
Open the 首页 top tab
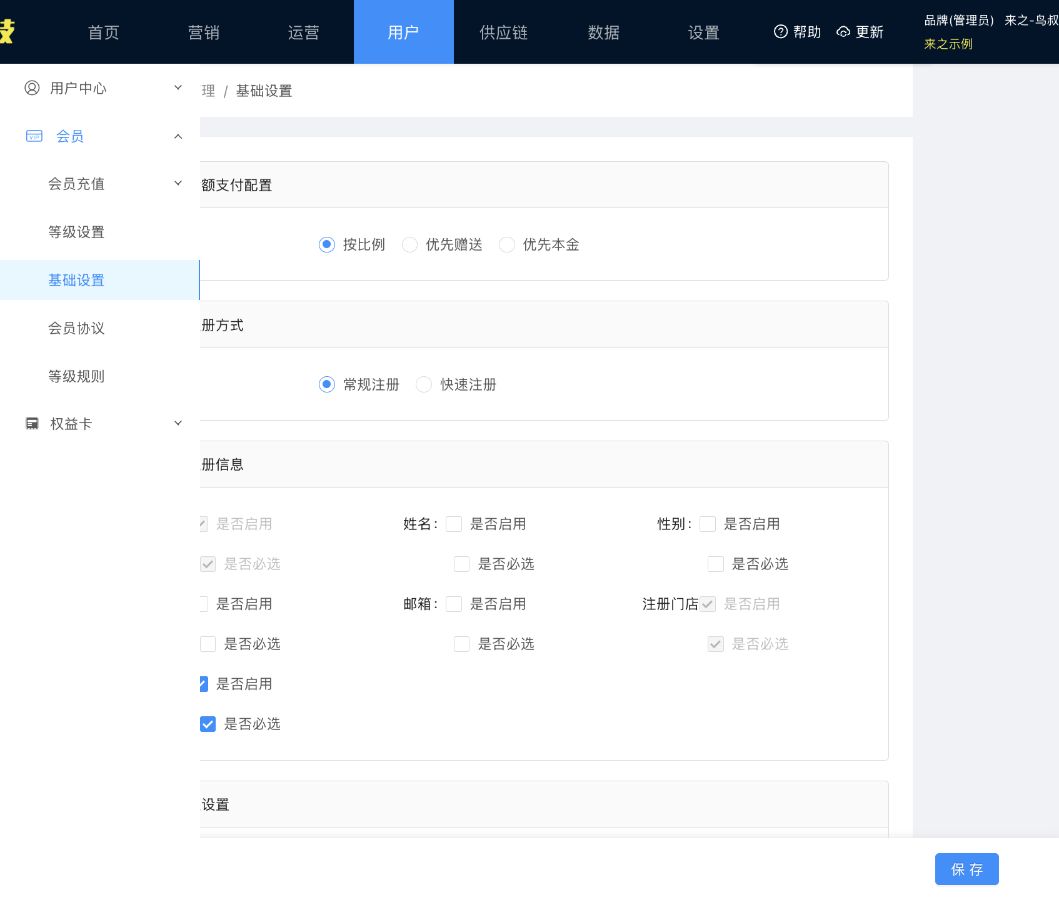point(104,32)
